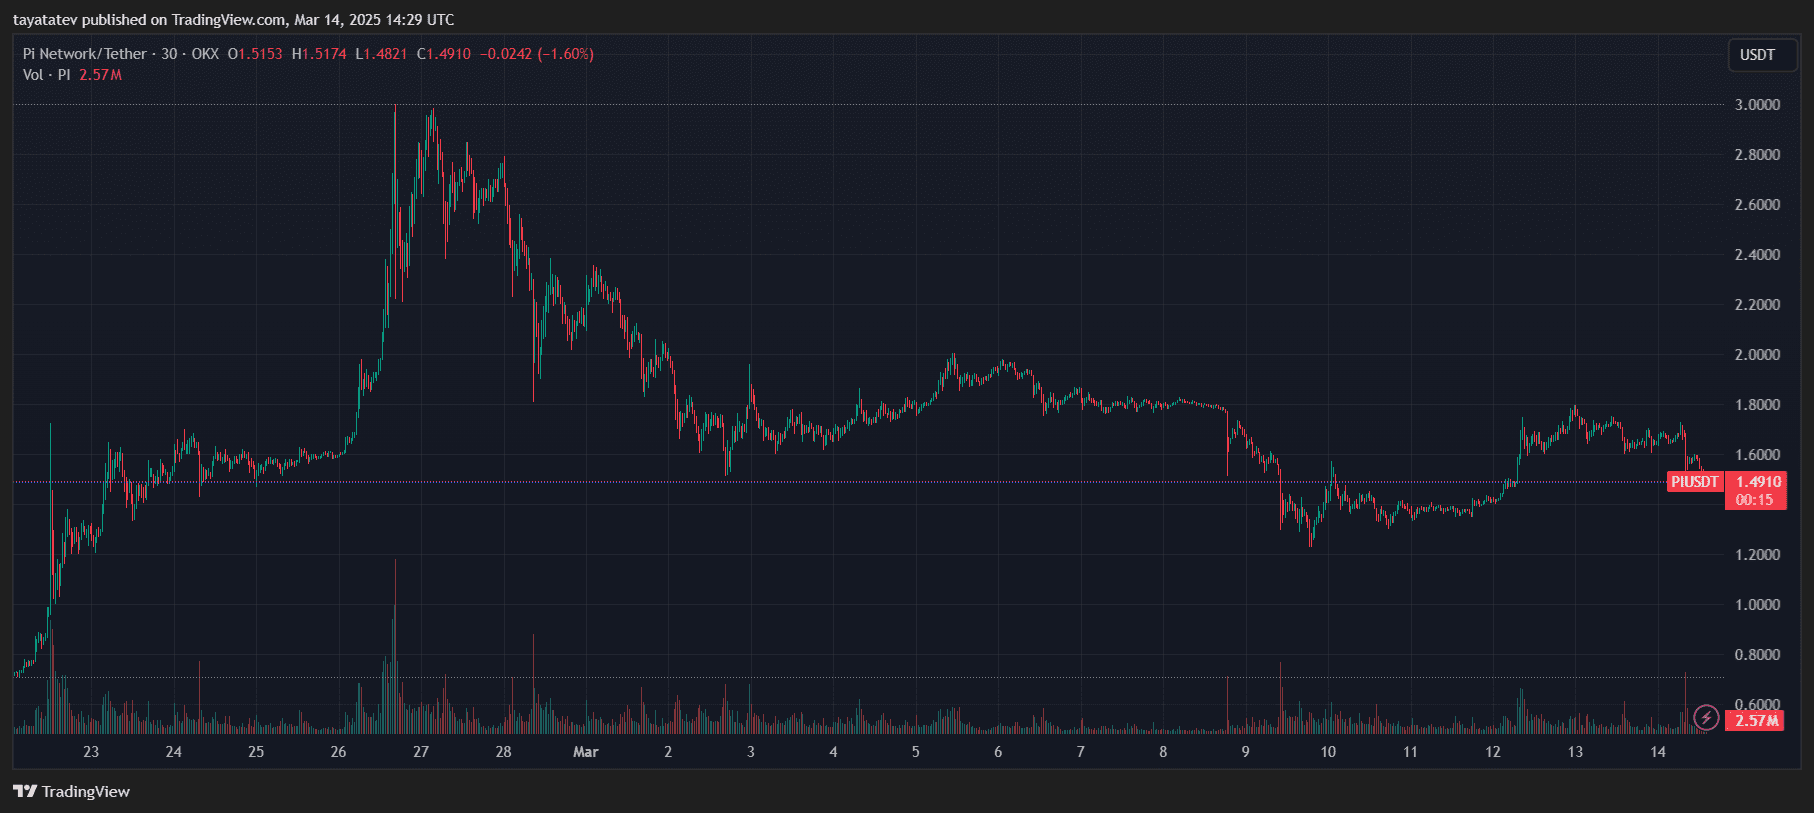Click the 1.0000 price axis label

click(x=1757, y=605)
